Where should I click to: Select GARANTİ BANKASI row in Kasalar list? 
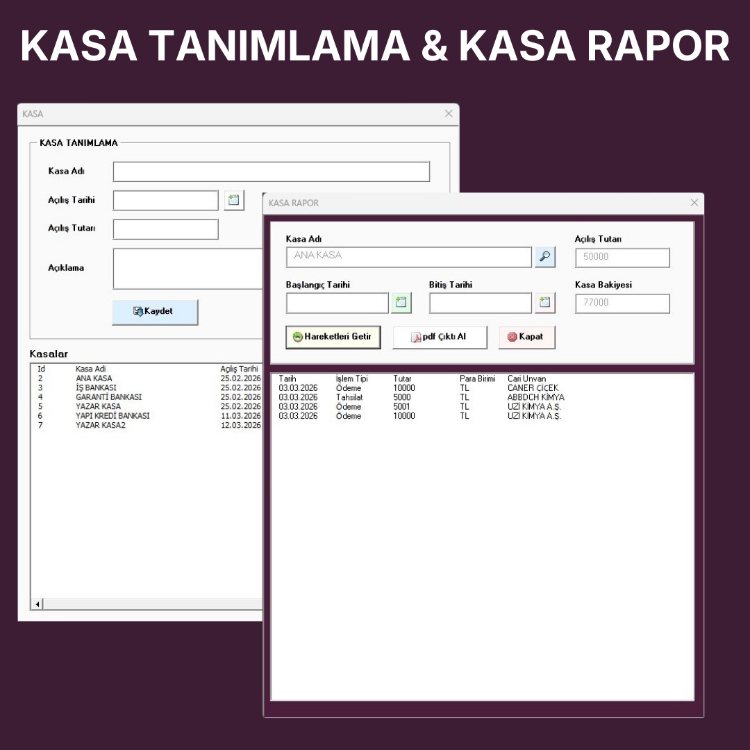point(147,397)
